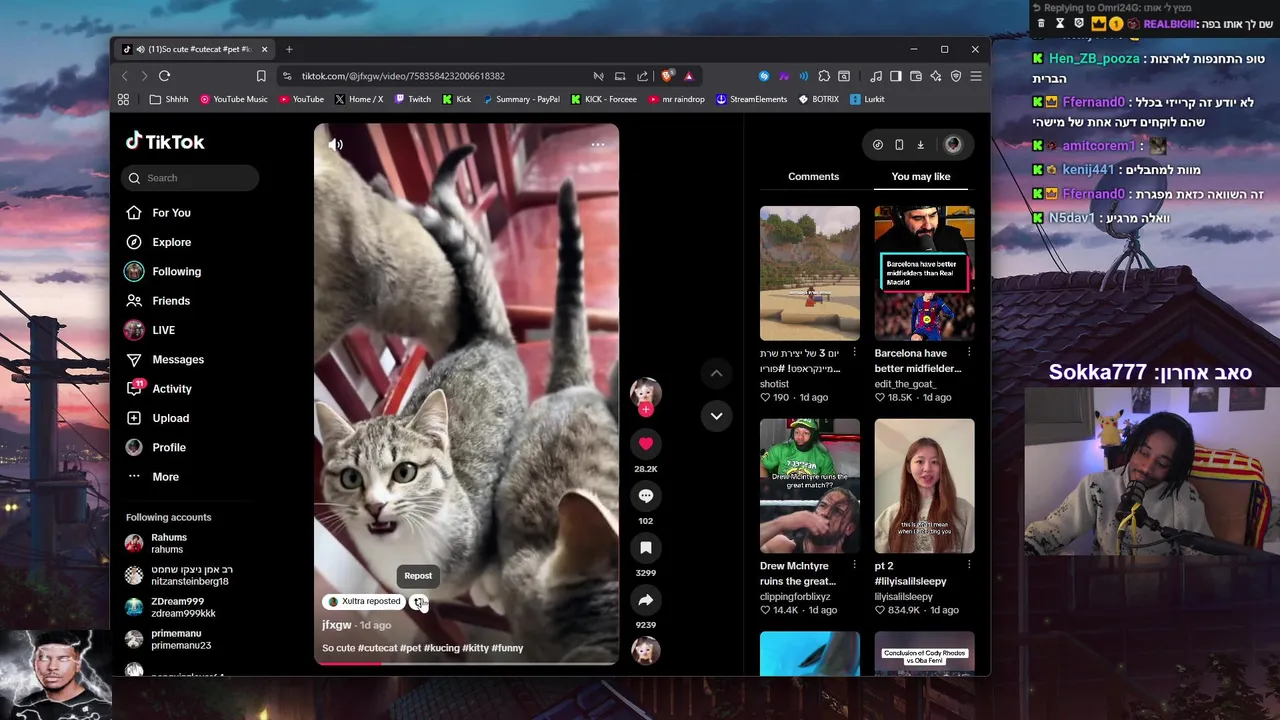Seek on the video progress bar
Image resolution: width=1280 pixels, height=720 pixels.
tap(466, 662)
